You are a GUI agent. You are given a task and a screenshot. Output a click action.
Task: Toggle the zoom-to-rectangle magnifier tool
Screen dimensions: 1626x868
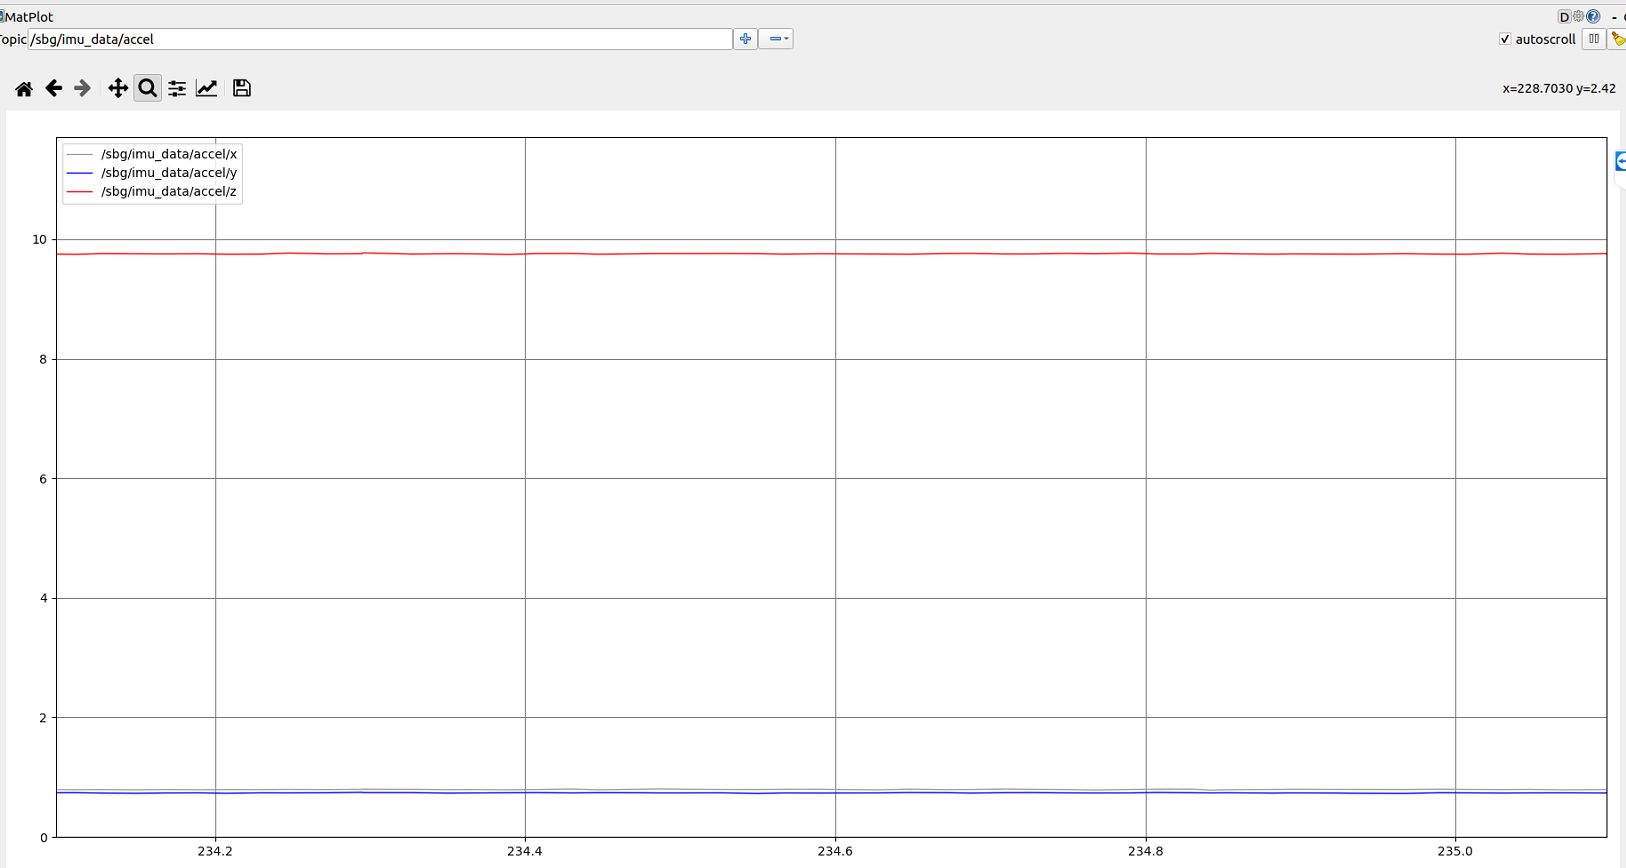147,89
